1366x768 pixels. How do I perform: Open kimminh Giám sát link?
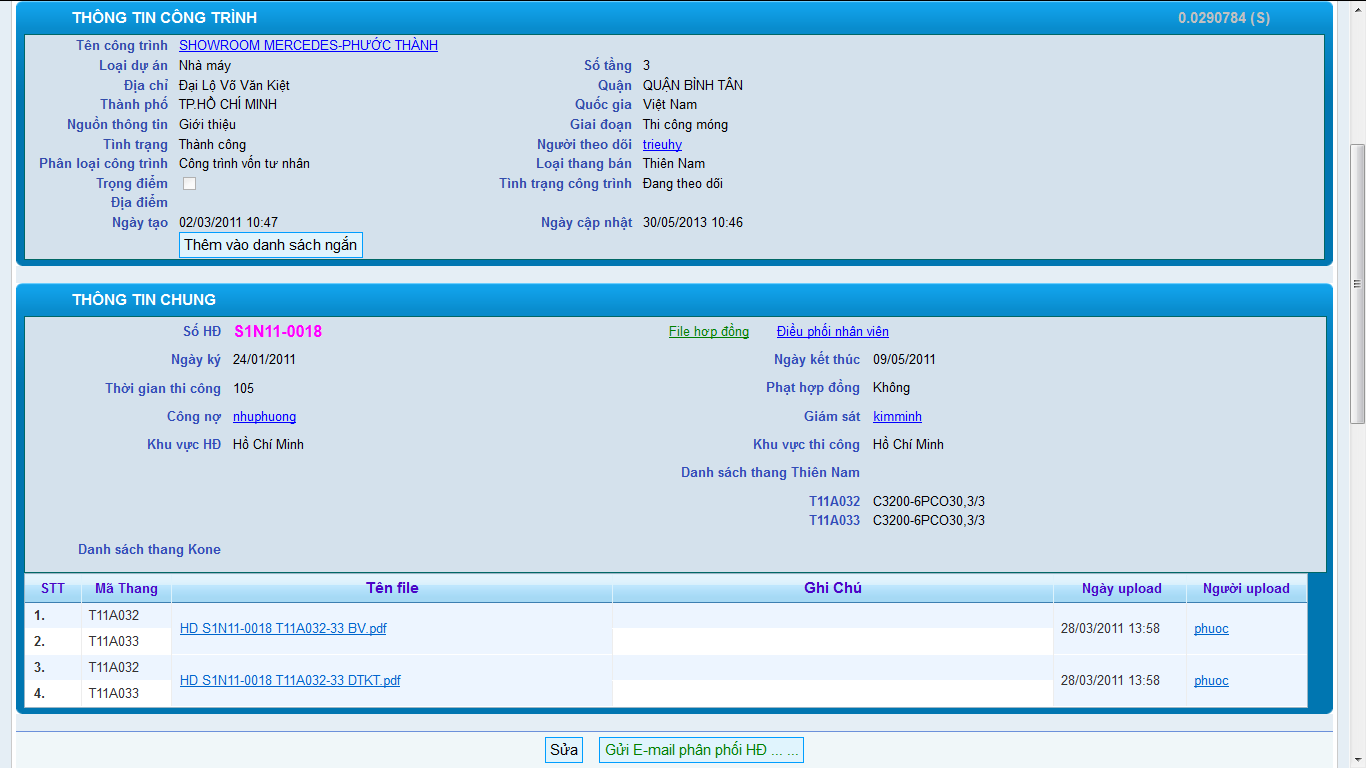897,416
